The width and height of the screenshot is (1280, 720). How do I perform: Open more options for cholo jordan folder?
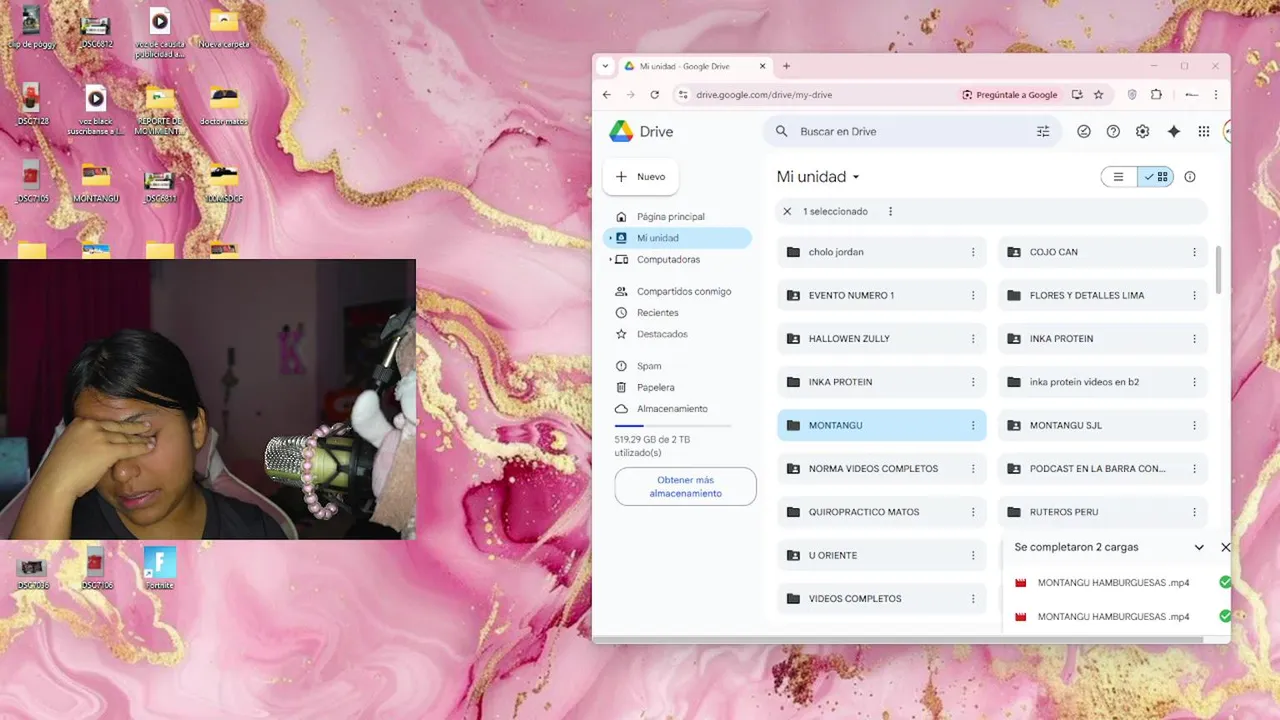click(x=973, y=252)
